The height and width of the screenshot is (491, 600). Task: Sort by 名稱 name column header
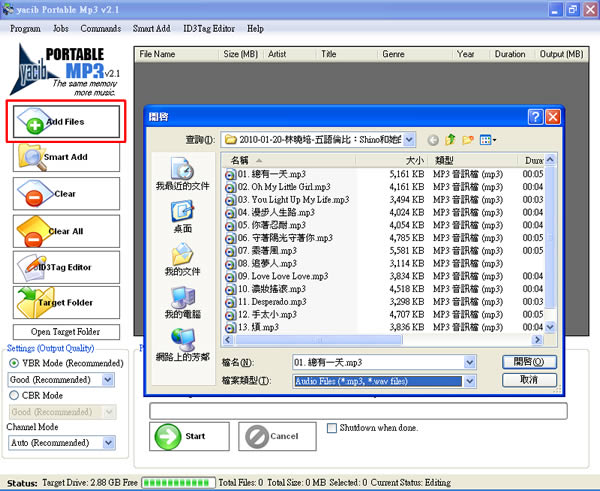[289, 160]
